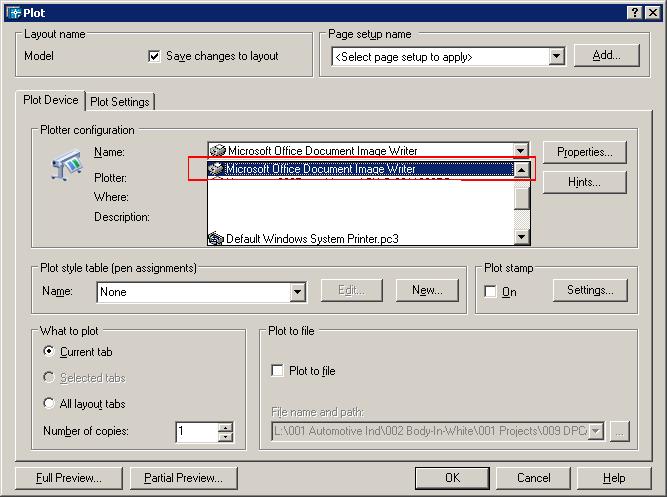This screenshot has width=667, height=497.
Task: Click New... plot style table button
Action: pyautogui.click(x=427, y=290)
